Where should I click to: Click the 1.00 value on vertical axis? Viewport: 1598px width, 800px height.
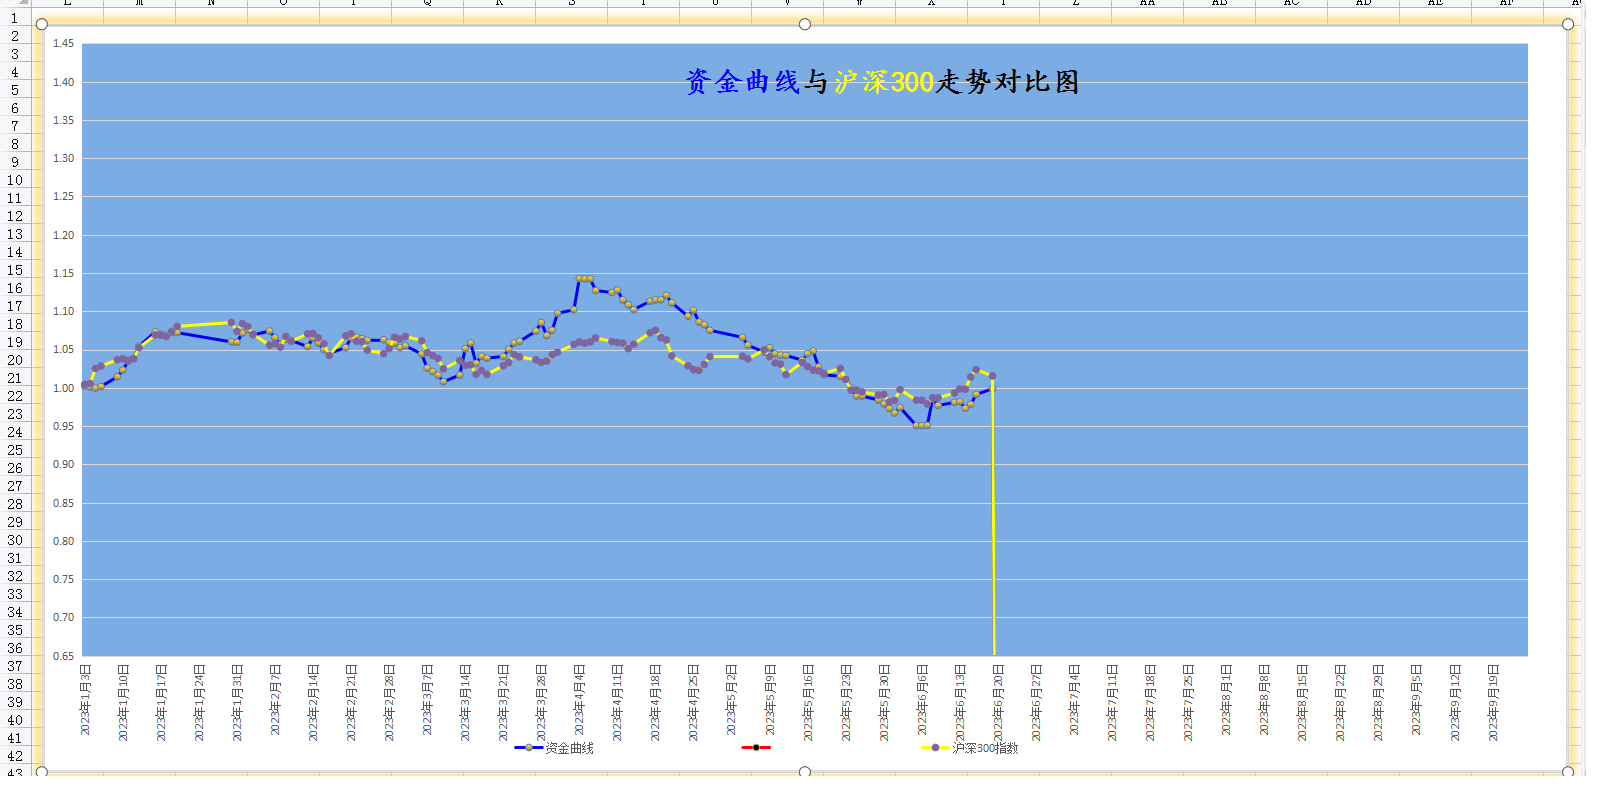(x=63, y=388)
